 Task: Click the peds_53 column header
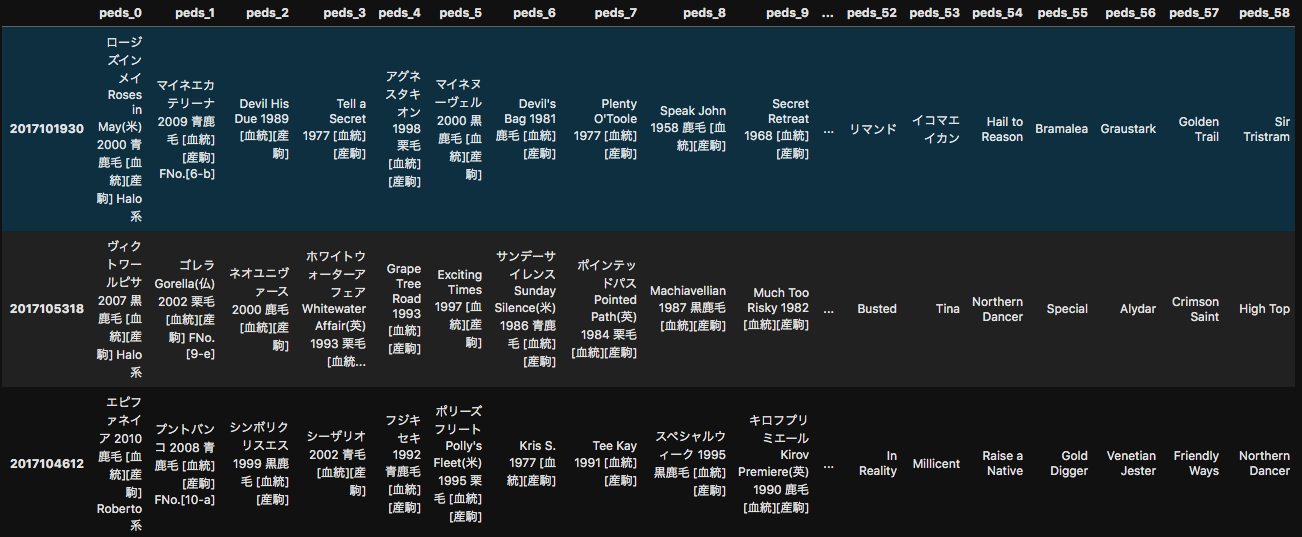[x=934, y=13]
